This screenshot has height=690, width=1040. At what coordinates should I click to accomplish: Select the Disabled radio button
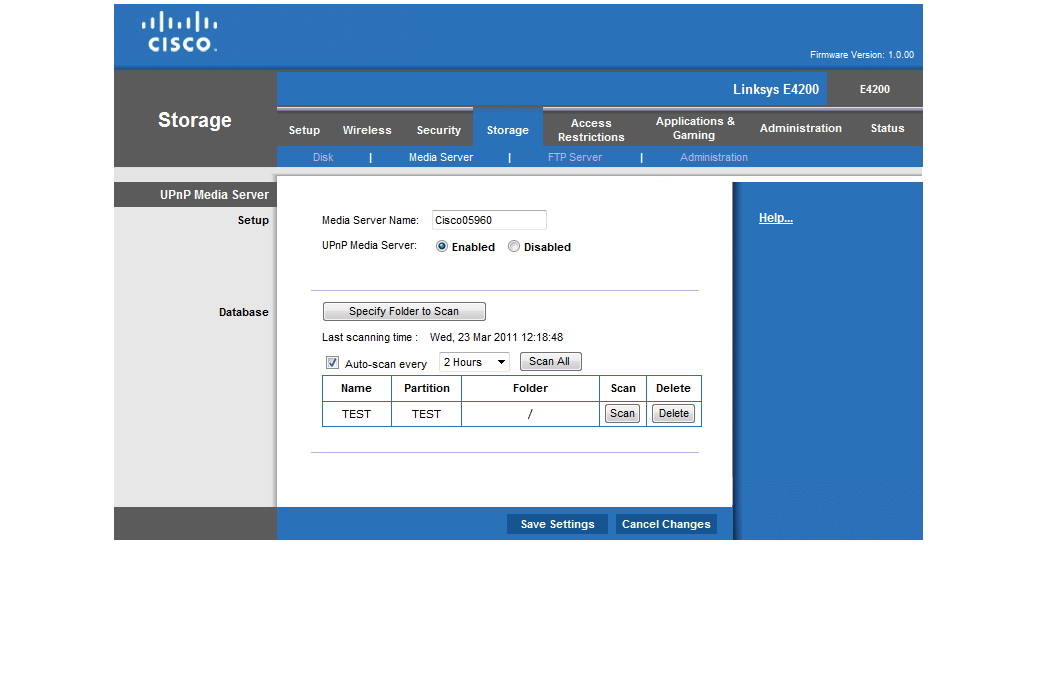[x=514, y=247]
